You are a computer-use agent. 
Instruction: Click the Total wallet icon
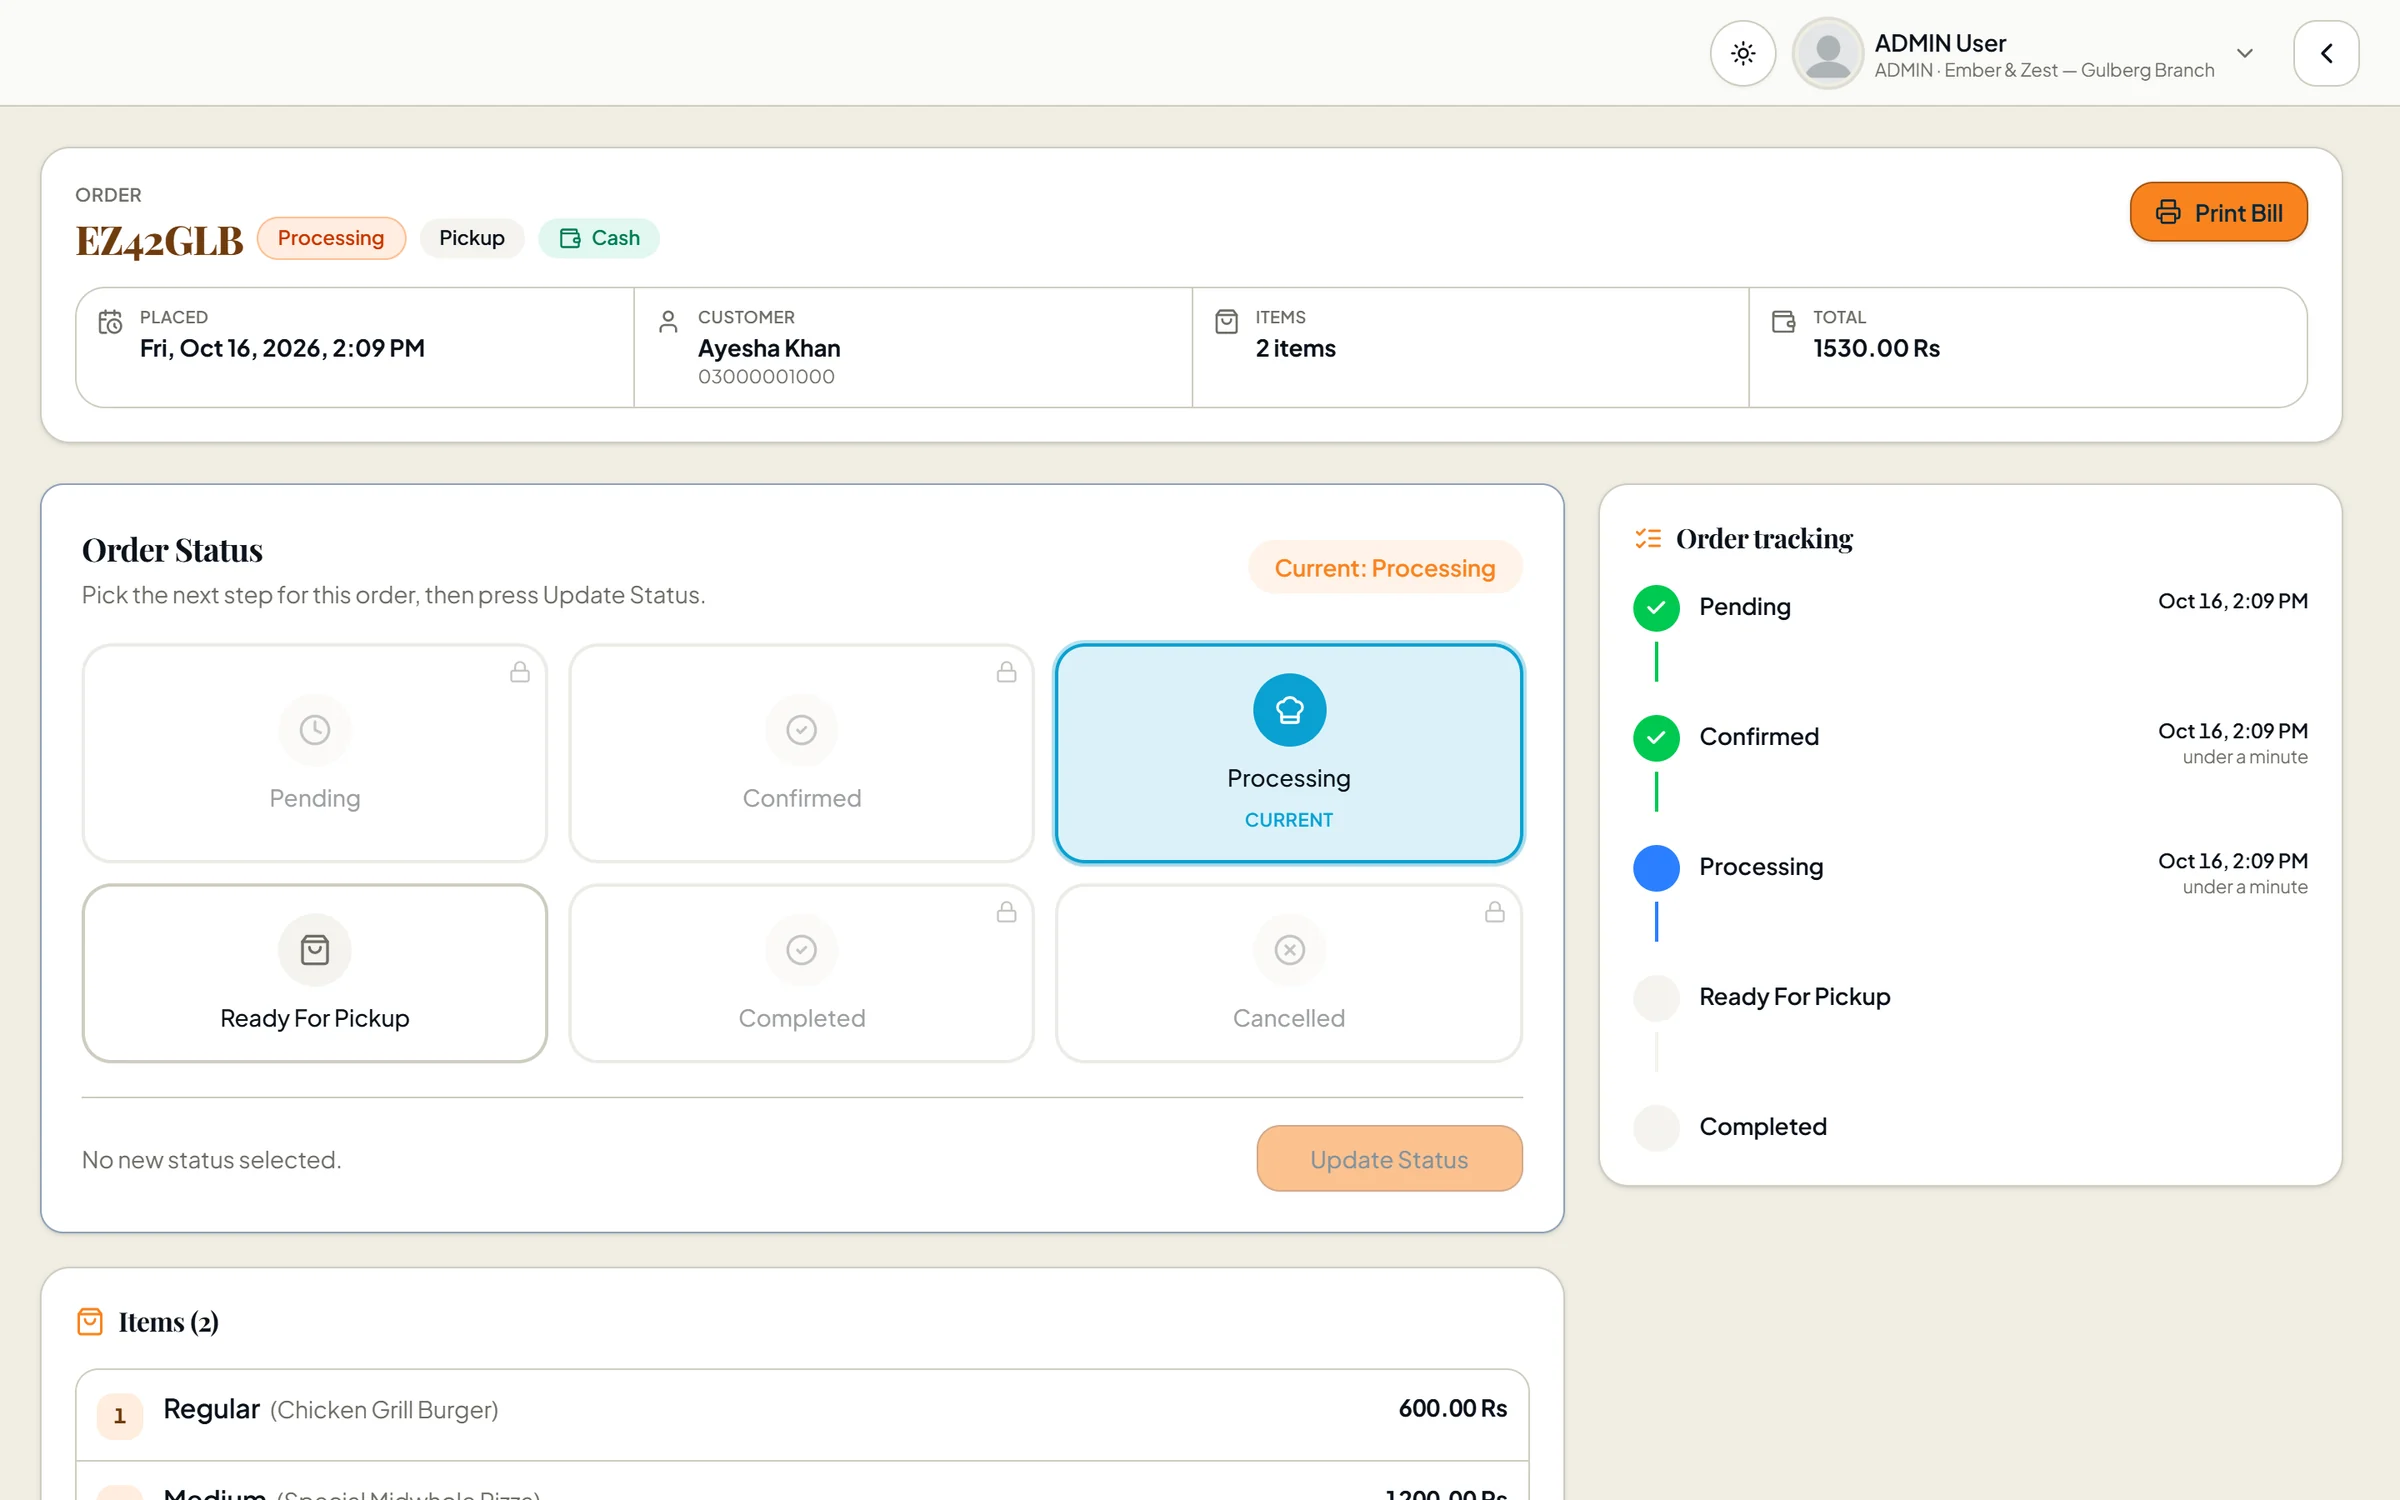click(1783, 322)
